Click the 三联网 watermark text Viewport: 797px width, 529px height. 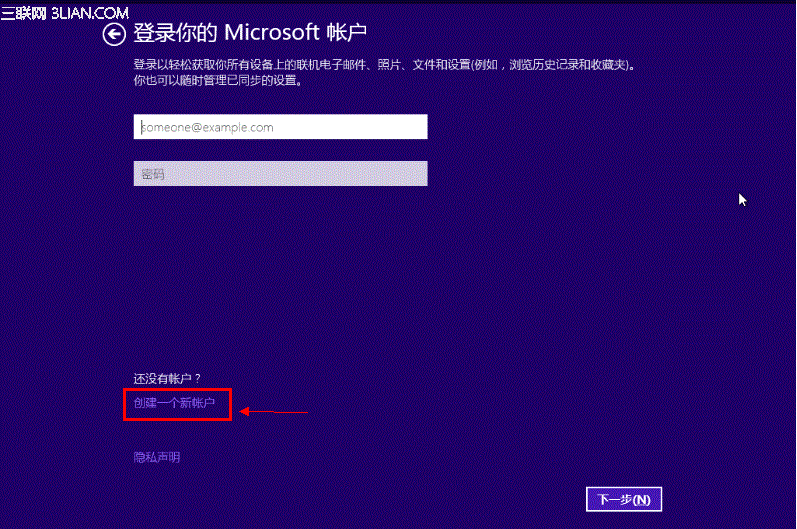pos(24,12)
